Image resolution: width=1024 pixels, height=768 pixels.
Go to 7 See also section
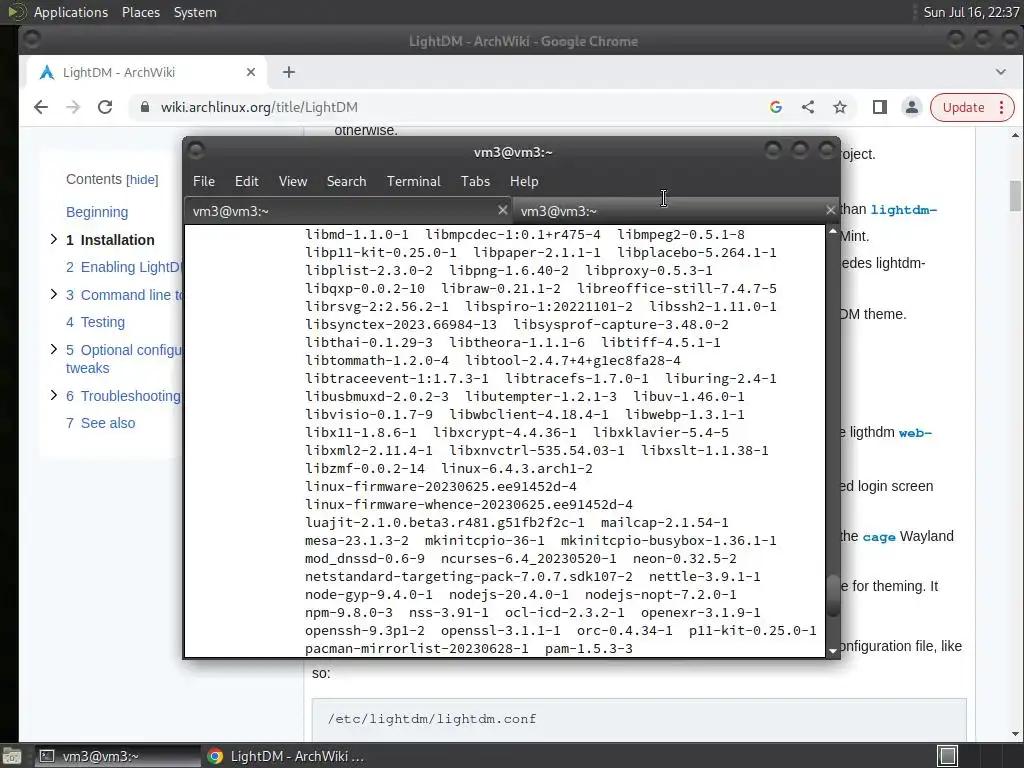click(101, 423)
